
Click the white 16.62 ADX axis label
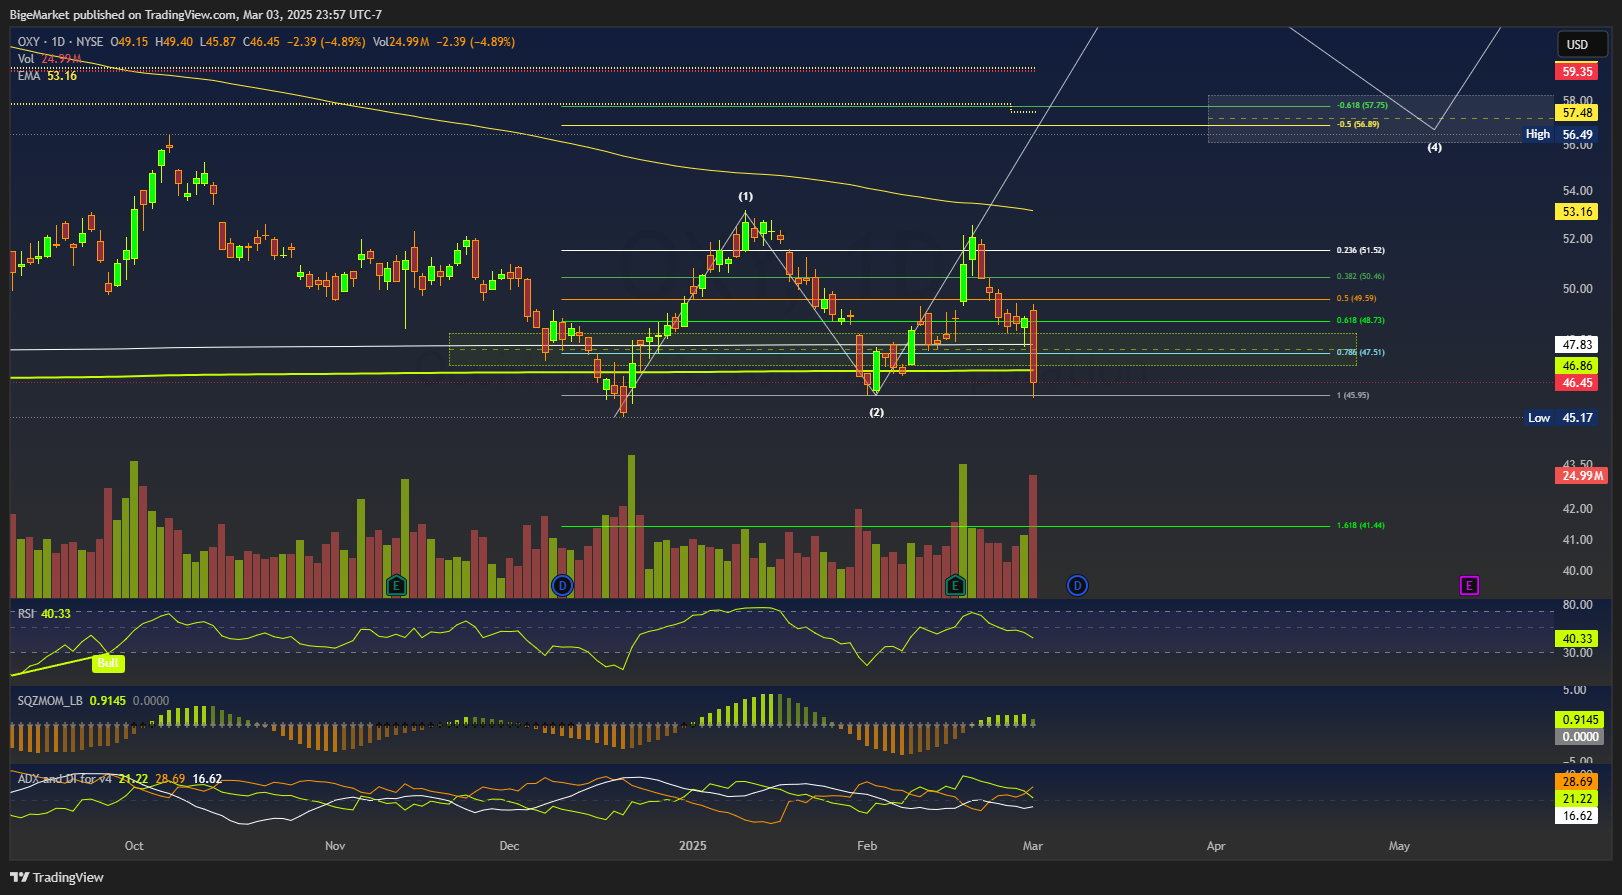[x=1577, y=816]
